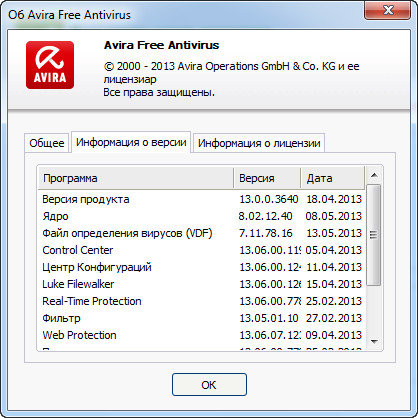Select the Файл определения вирусов (VDF) row
Image resolution: width=418 pixels, height=418 pixels.
click(202, 233)
